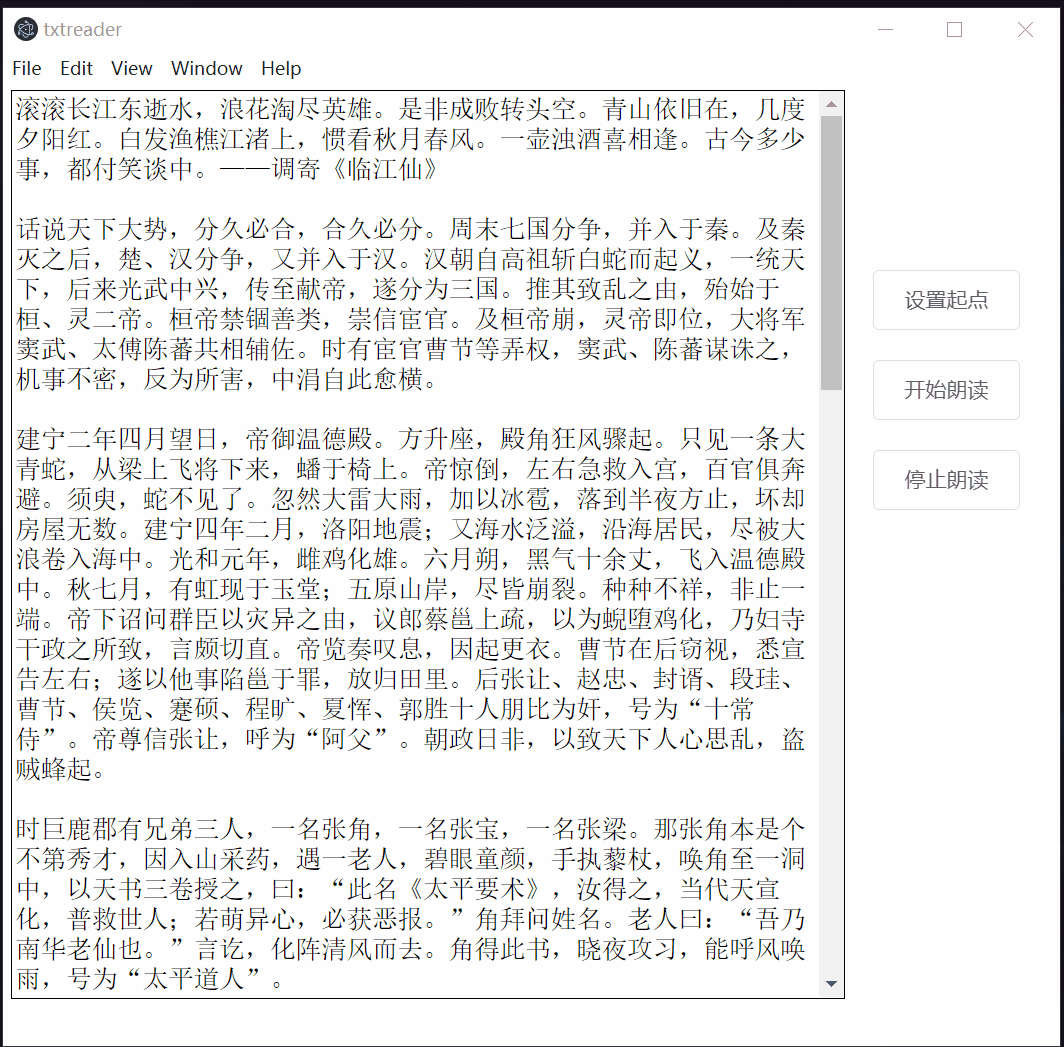The image size is (1064, 1047).
Task: Click the scrollbar down arrow
Action: coord(831,984)
